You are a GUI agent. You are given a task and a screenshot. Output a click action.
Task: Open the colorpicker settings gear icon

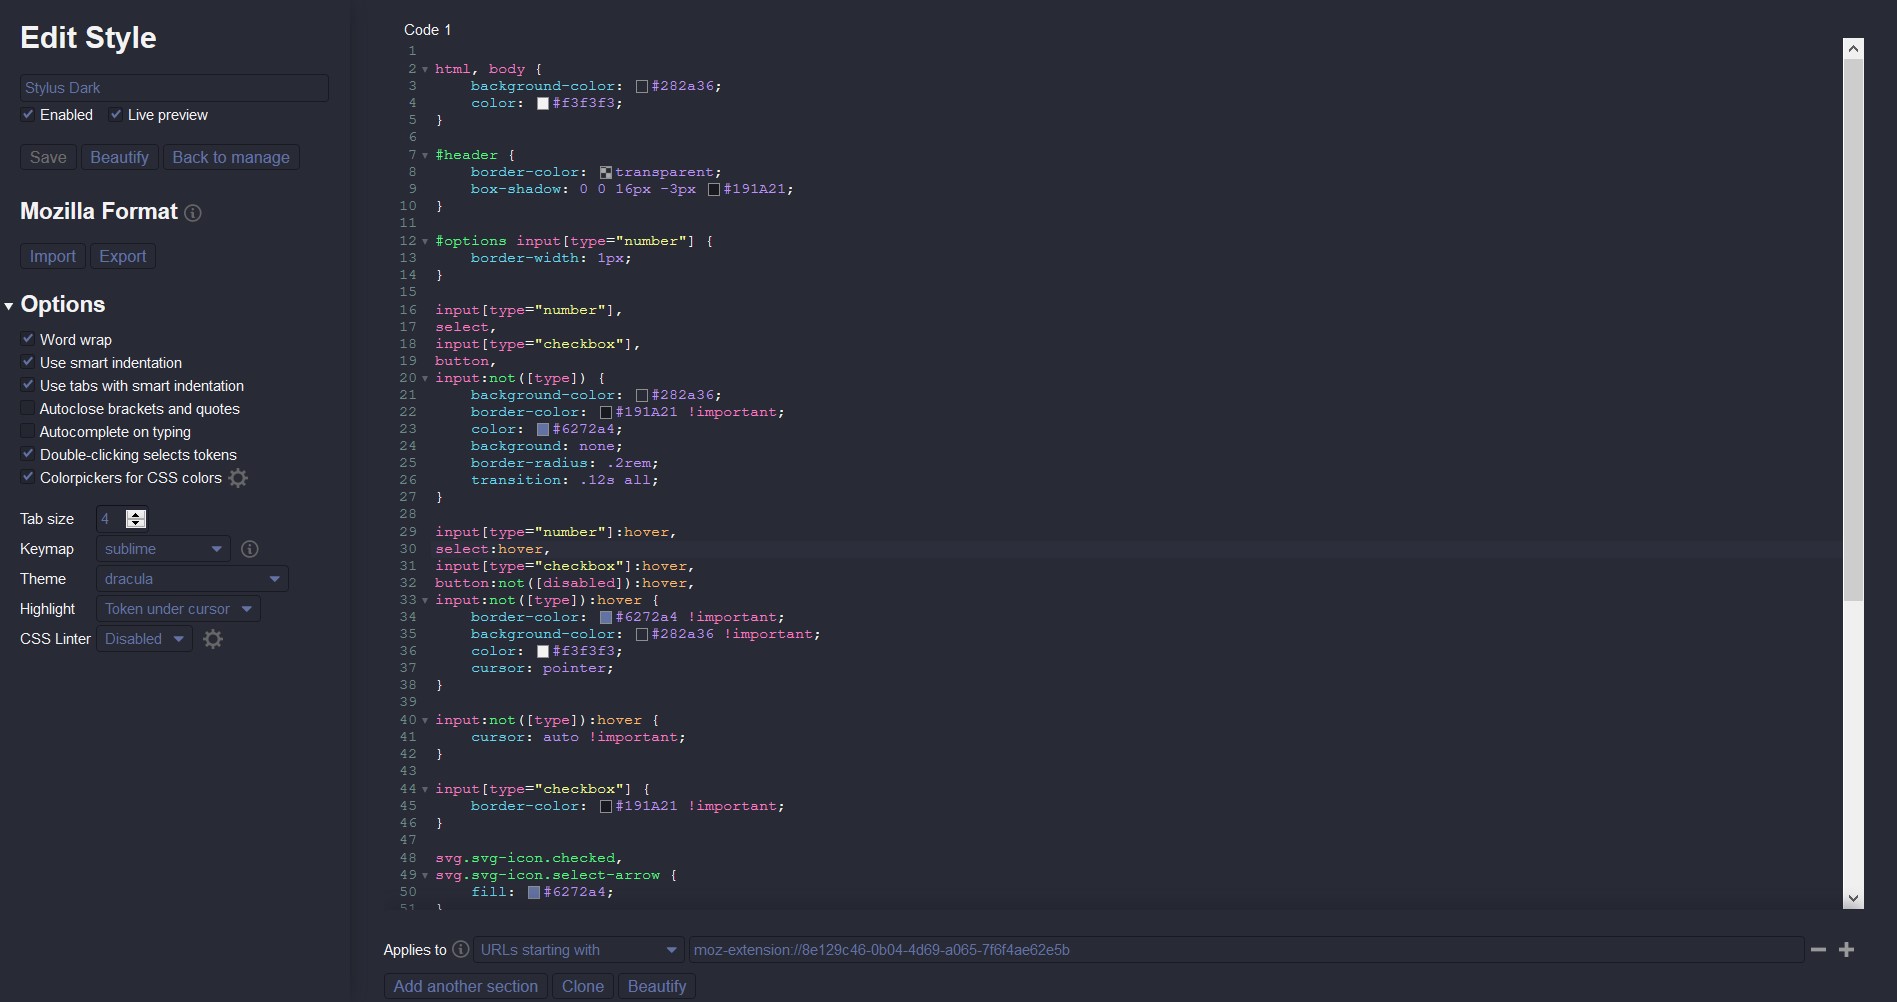238,478
